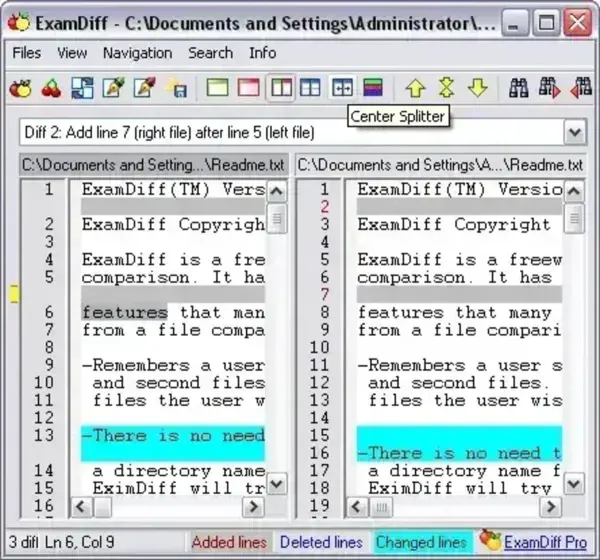Click left pane highlighted line '-There is no need'
The height and width of the screenshot is (560, 600).
click(173, 436)
